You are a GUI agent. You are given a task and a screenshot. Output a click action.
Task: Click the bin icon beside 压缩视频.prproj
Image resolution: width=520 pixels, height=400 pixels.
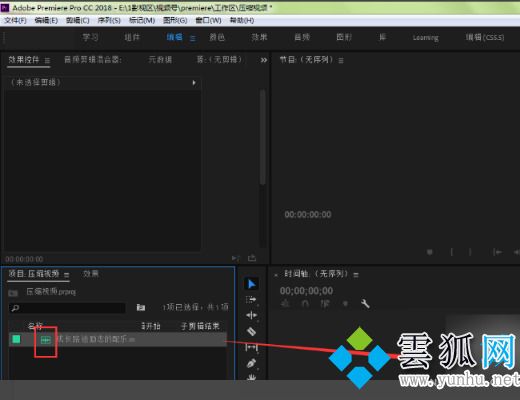pyautogui.click(x=13, y=293)
